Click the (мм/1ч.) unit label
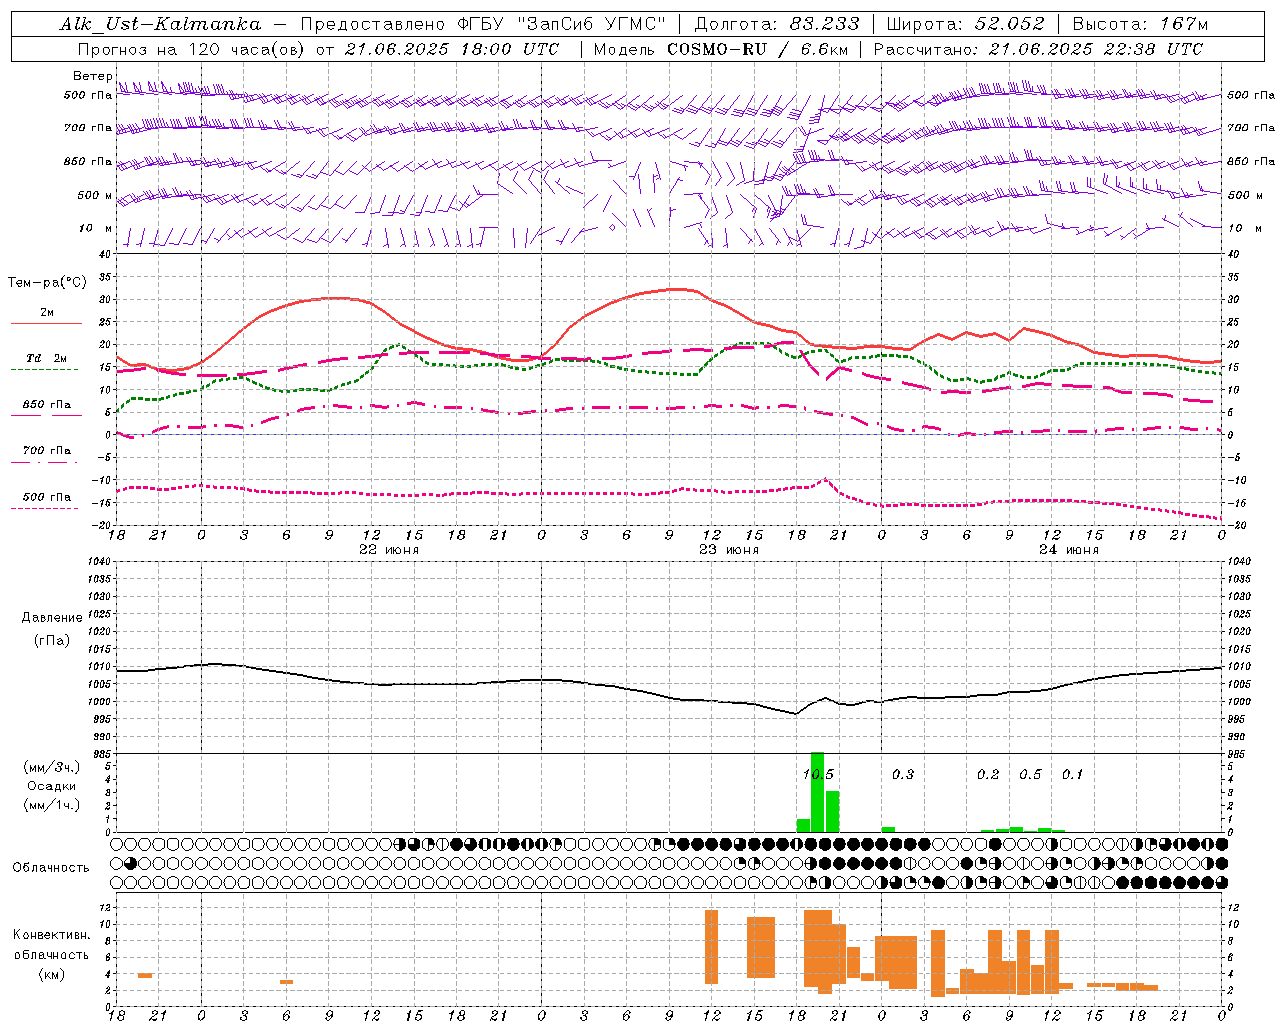1280x1024 pixels. click(51, 805)
